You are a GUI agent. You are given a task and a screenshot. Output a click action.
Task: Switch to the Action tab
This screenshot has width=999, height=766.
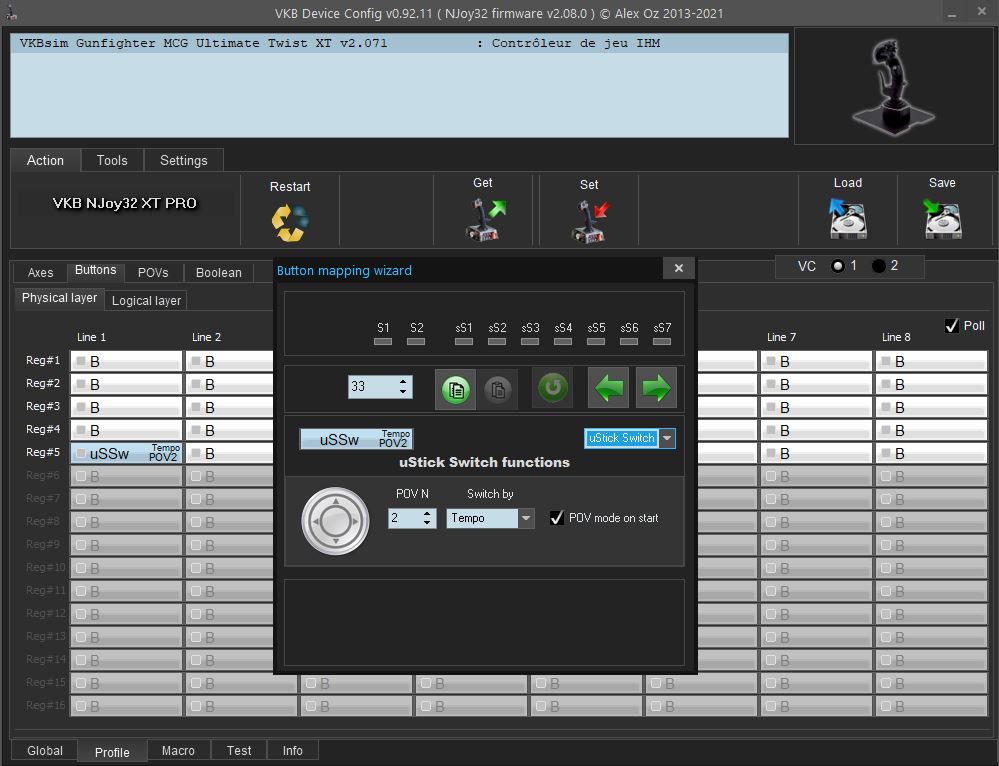click(x=45, y=161)
